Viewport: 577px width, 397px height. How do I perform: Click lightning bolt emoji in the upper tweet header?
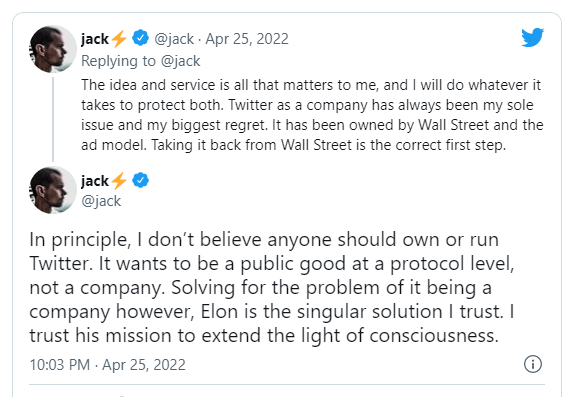coord(118,38)
